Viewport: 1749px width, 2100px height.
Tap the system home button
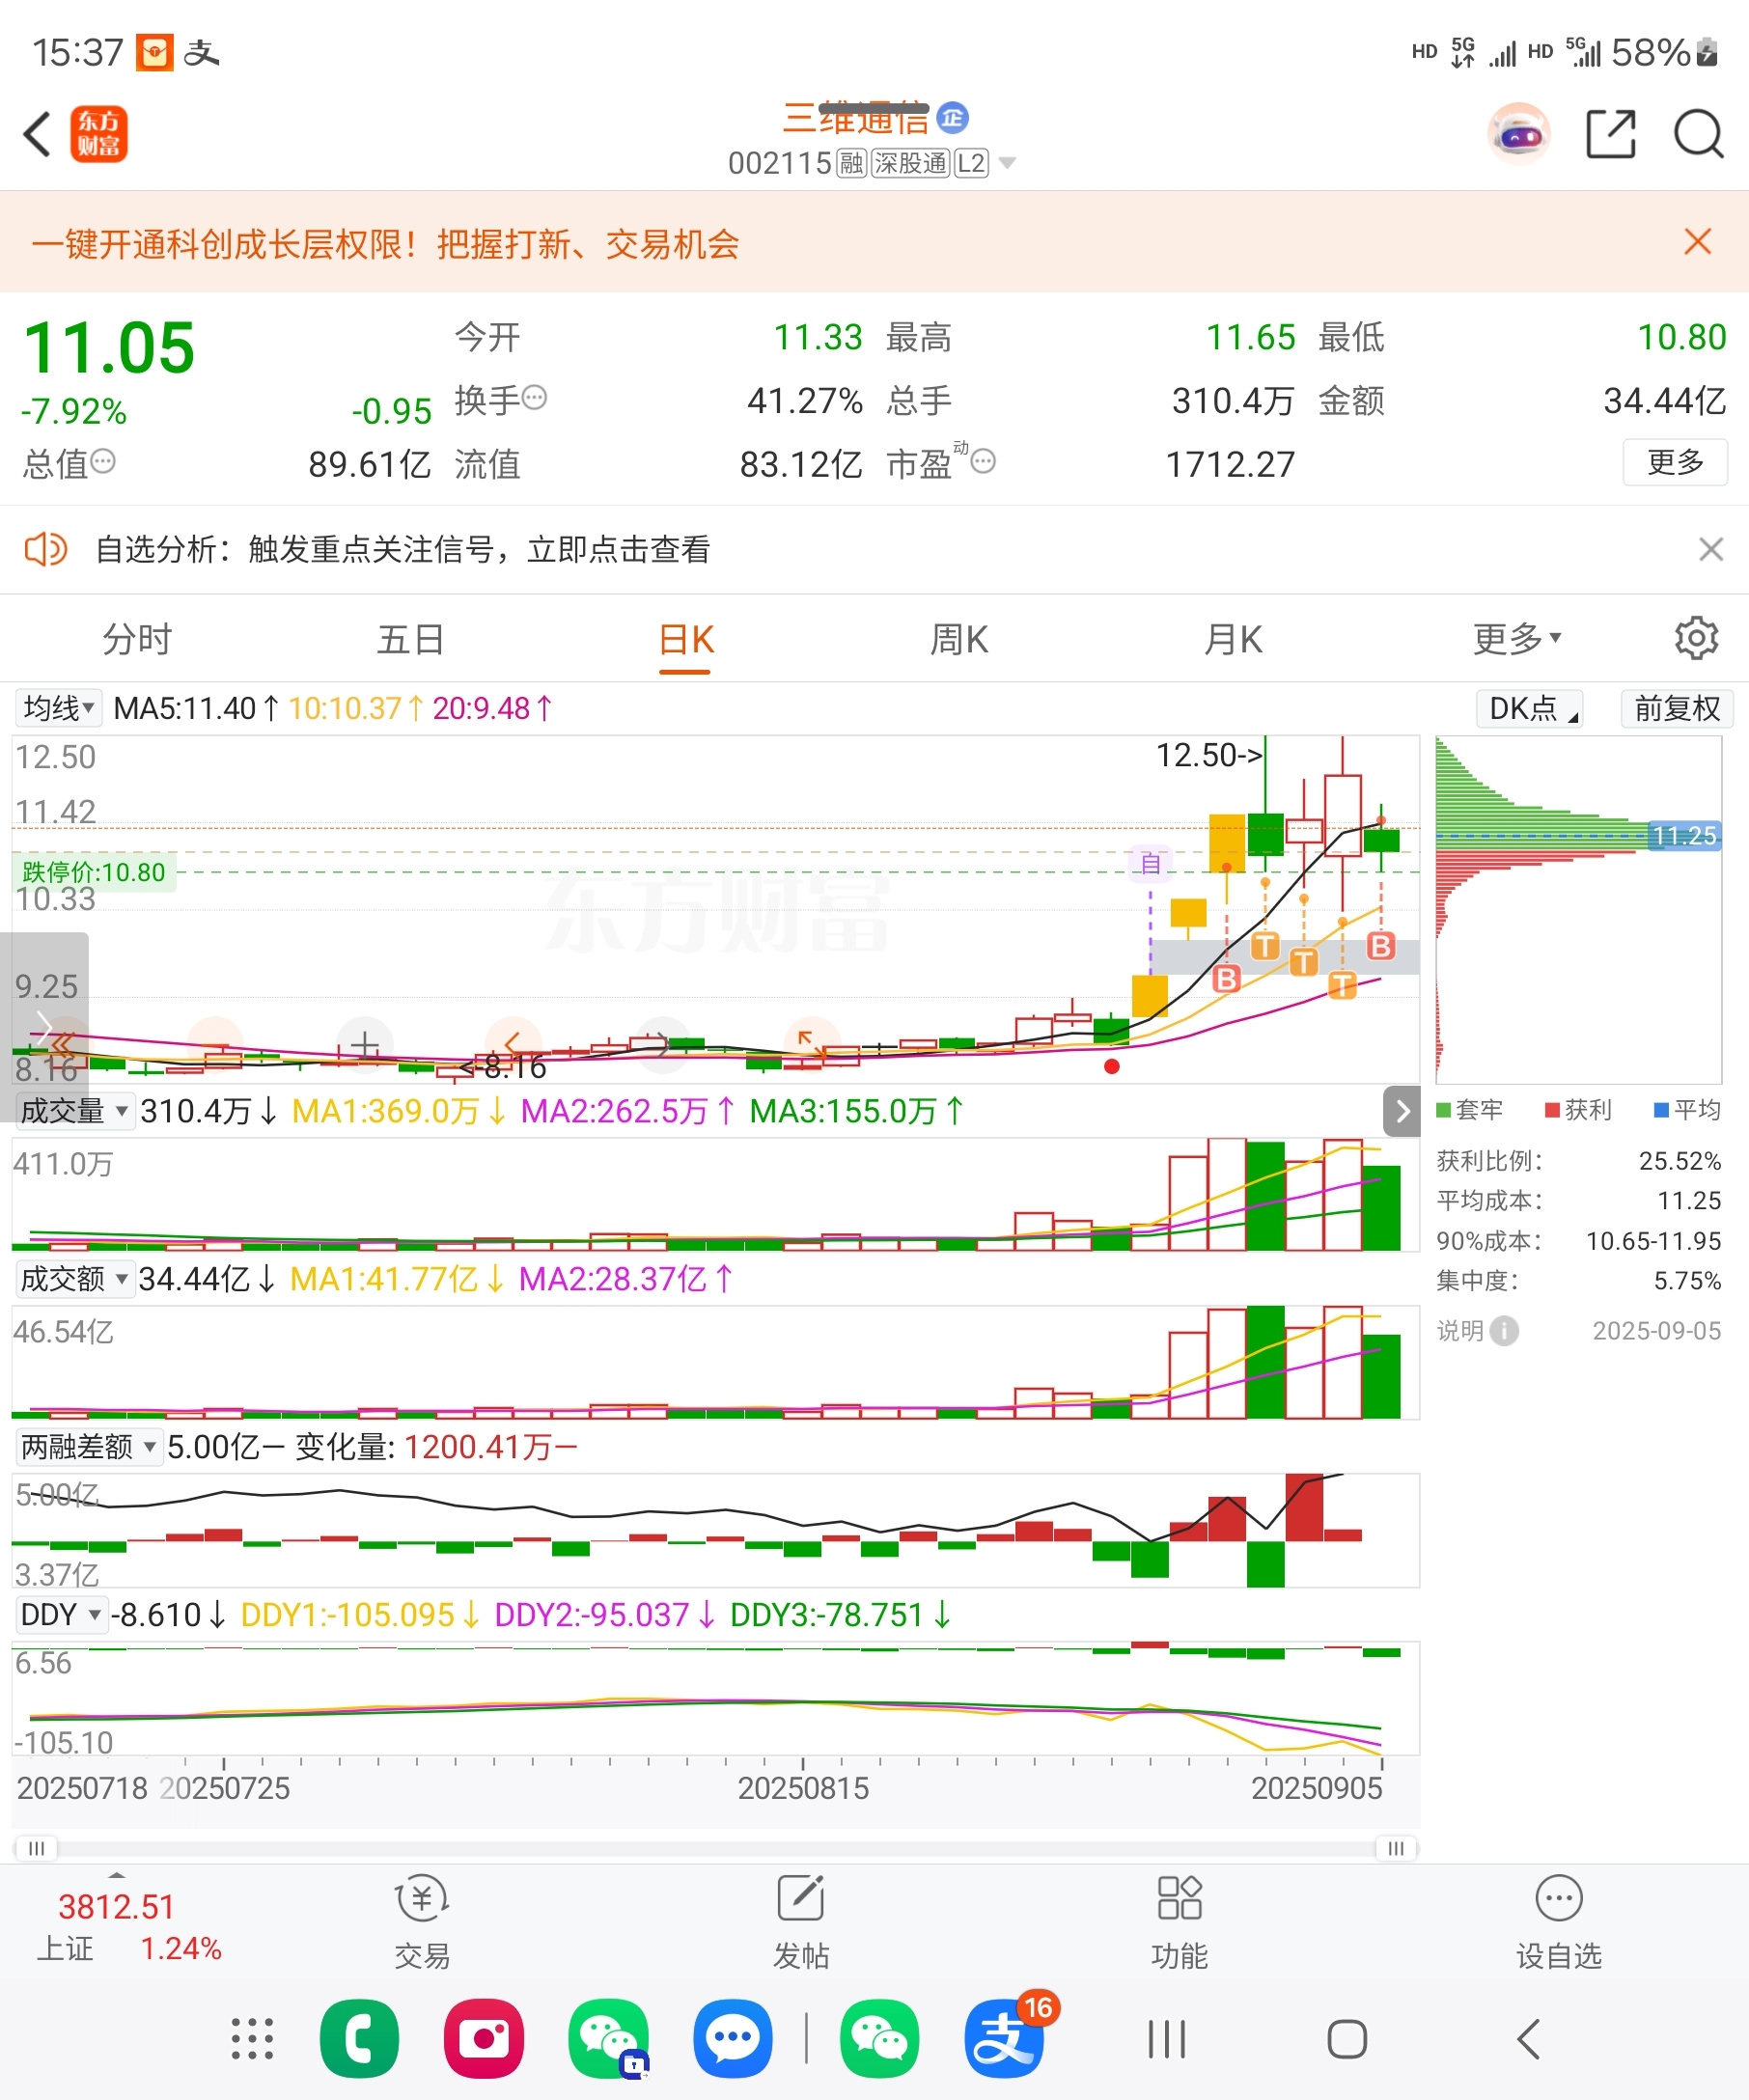1347,2039
